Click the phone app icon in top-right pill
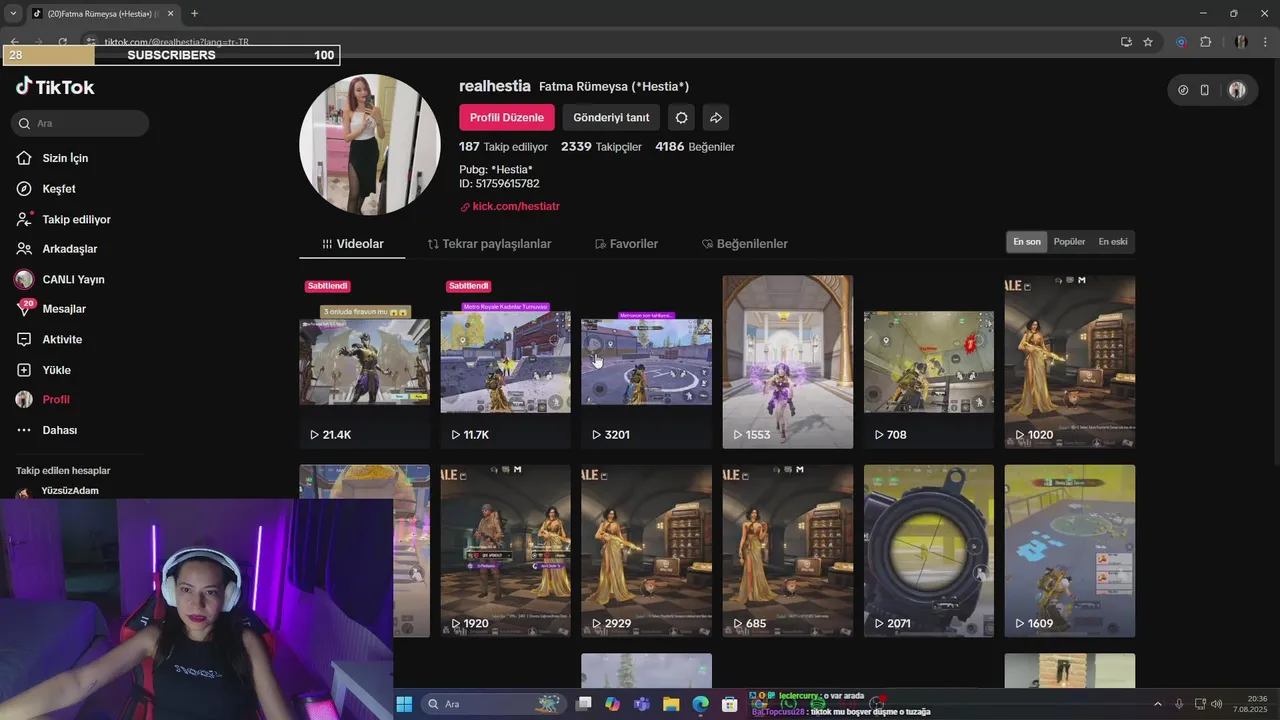Screen dimensions: 1280x720 pos(1205,90)
